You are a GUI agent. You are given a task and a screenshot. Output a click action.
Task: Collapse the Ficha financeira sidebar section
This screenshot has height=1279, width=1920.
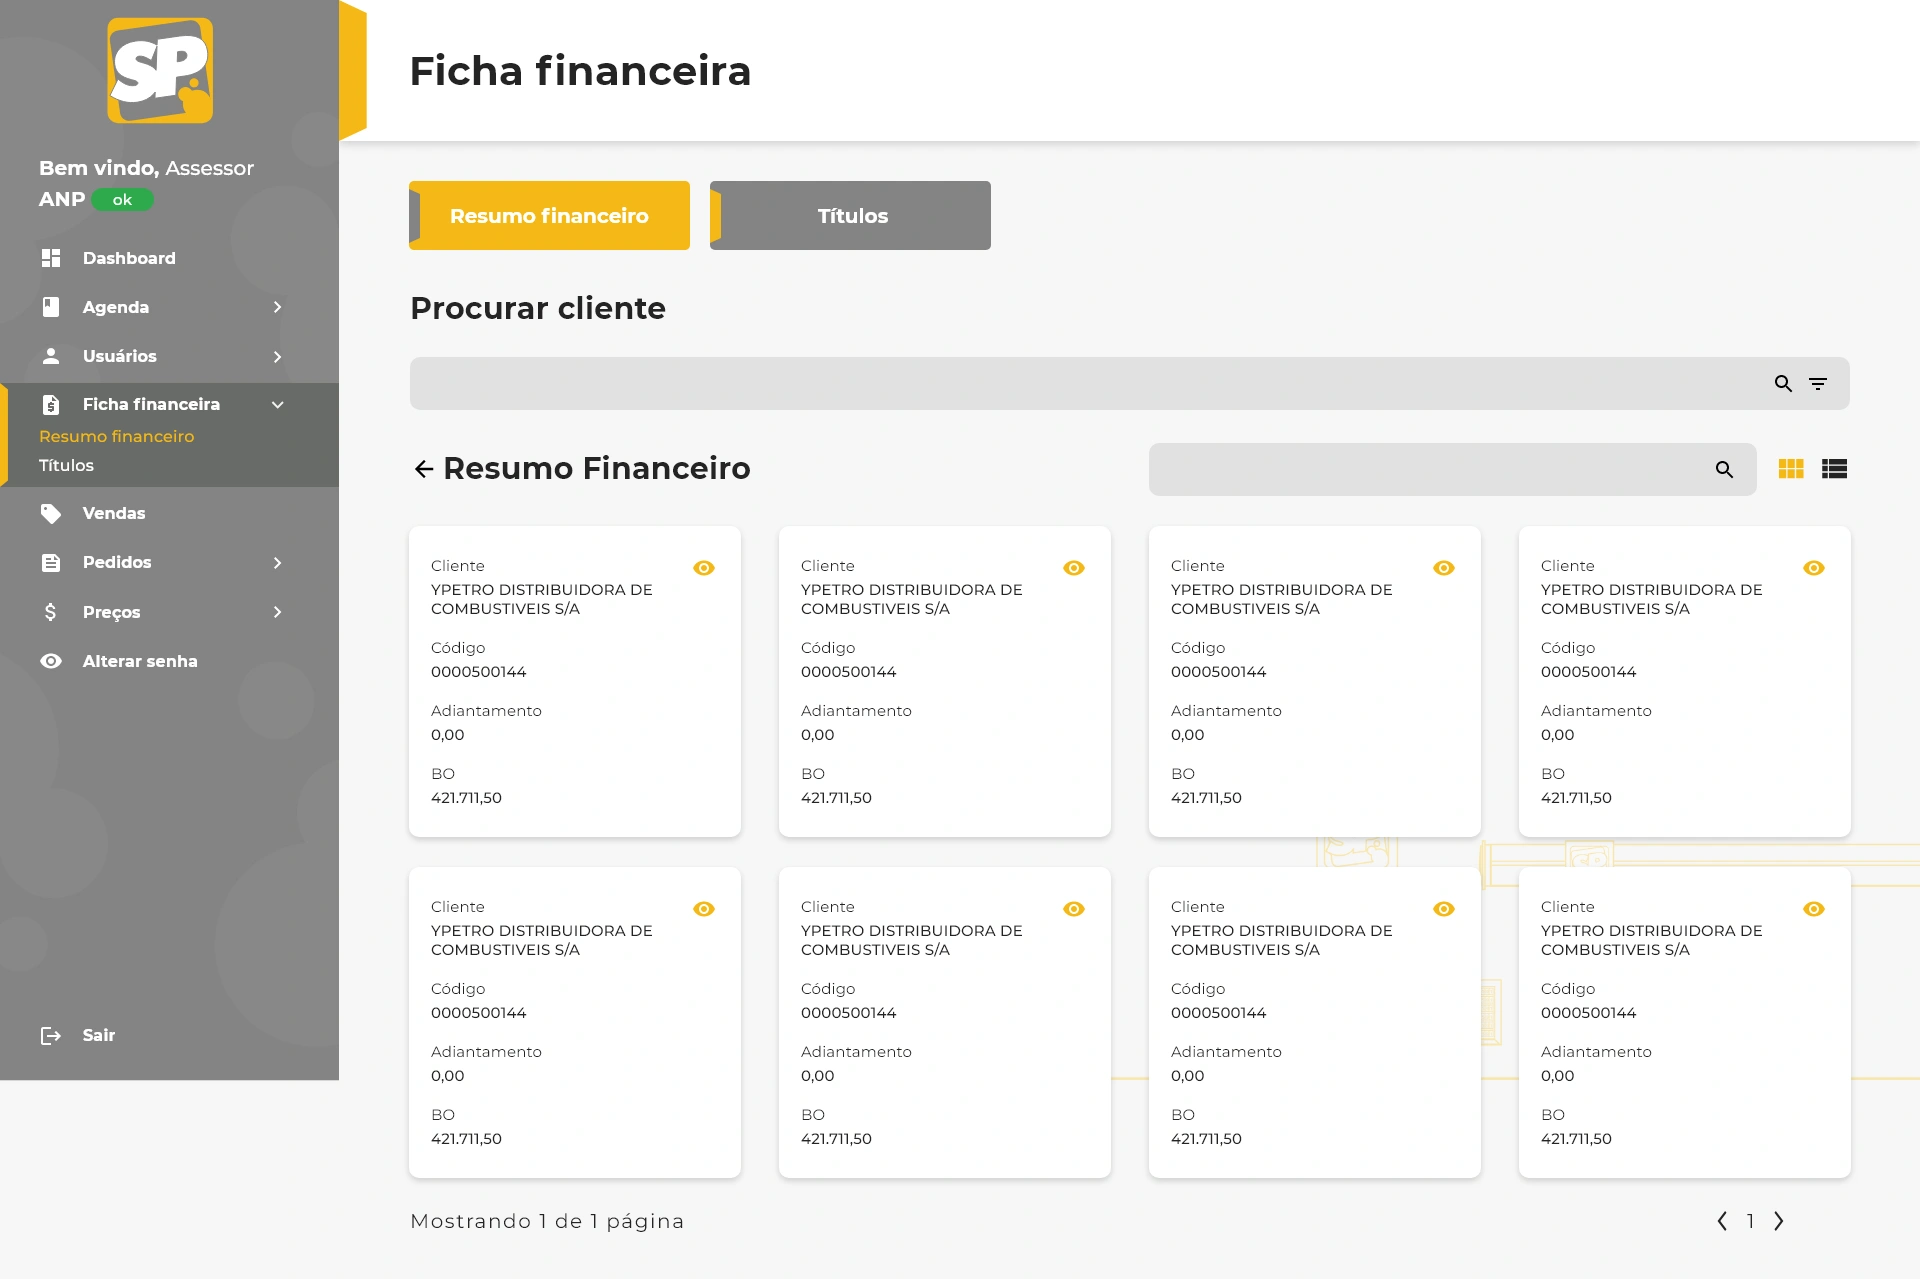point(277,405)
